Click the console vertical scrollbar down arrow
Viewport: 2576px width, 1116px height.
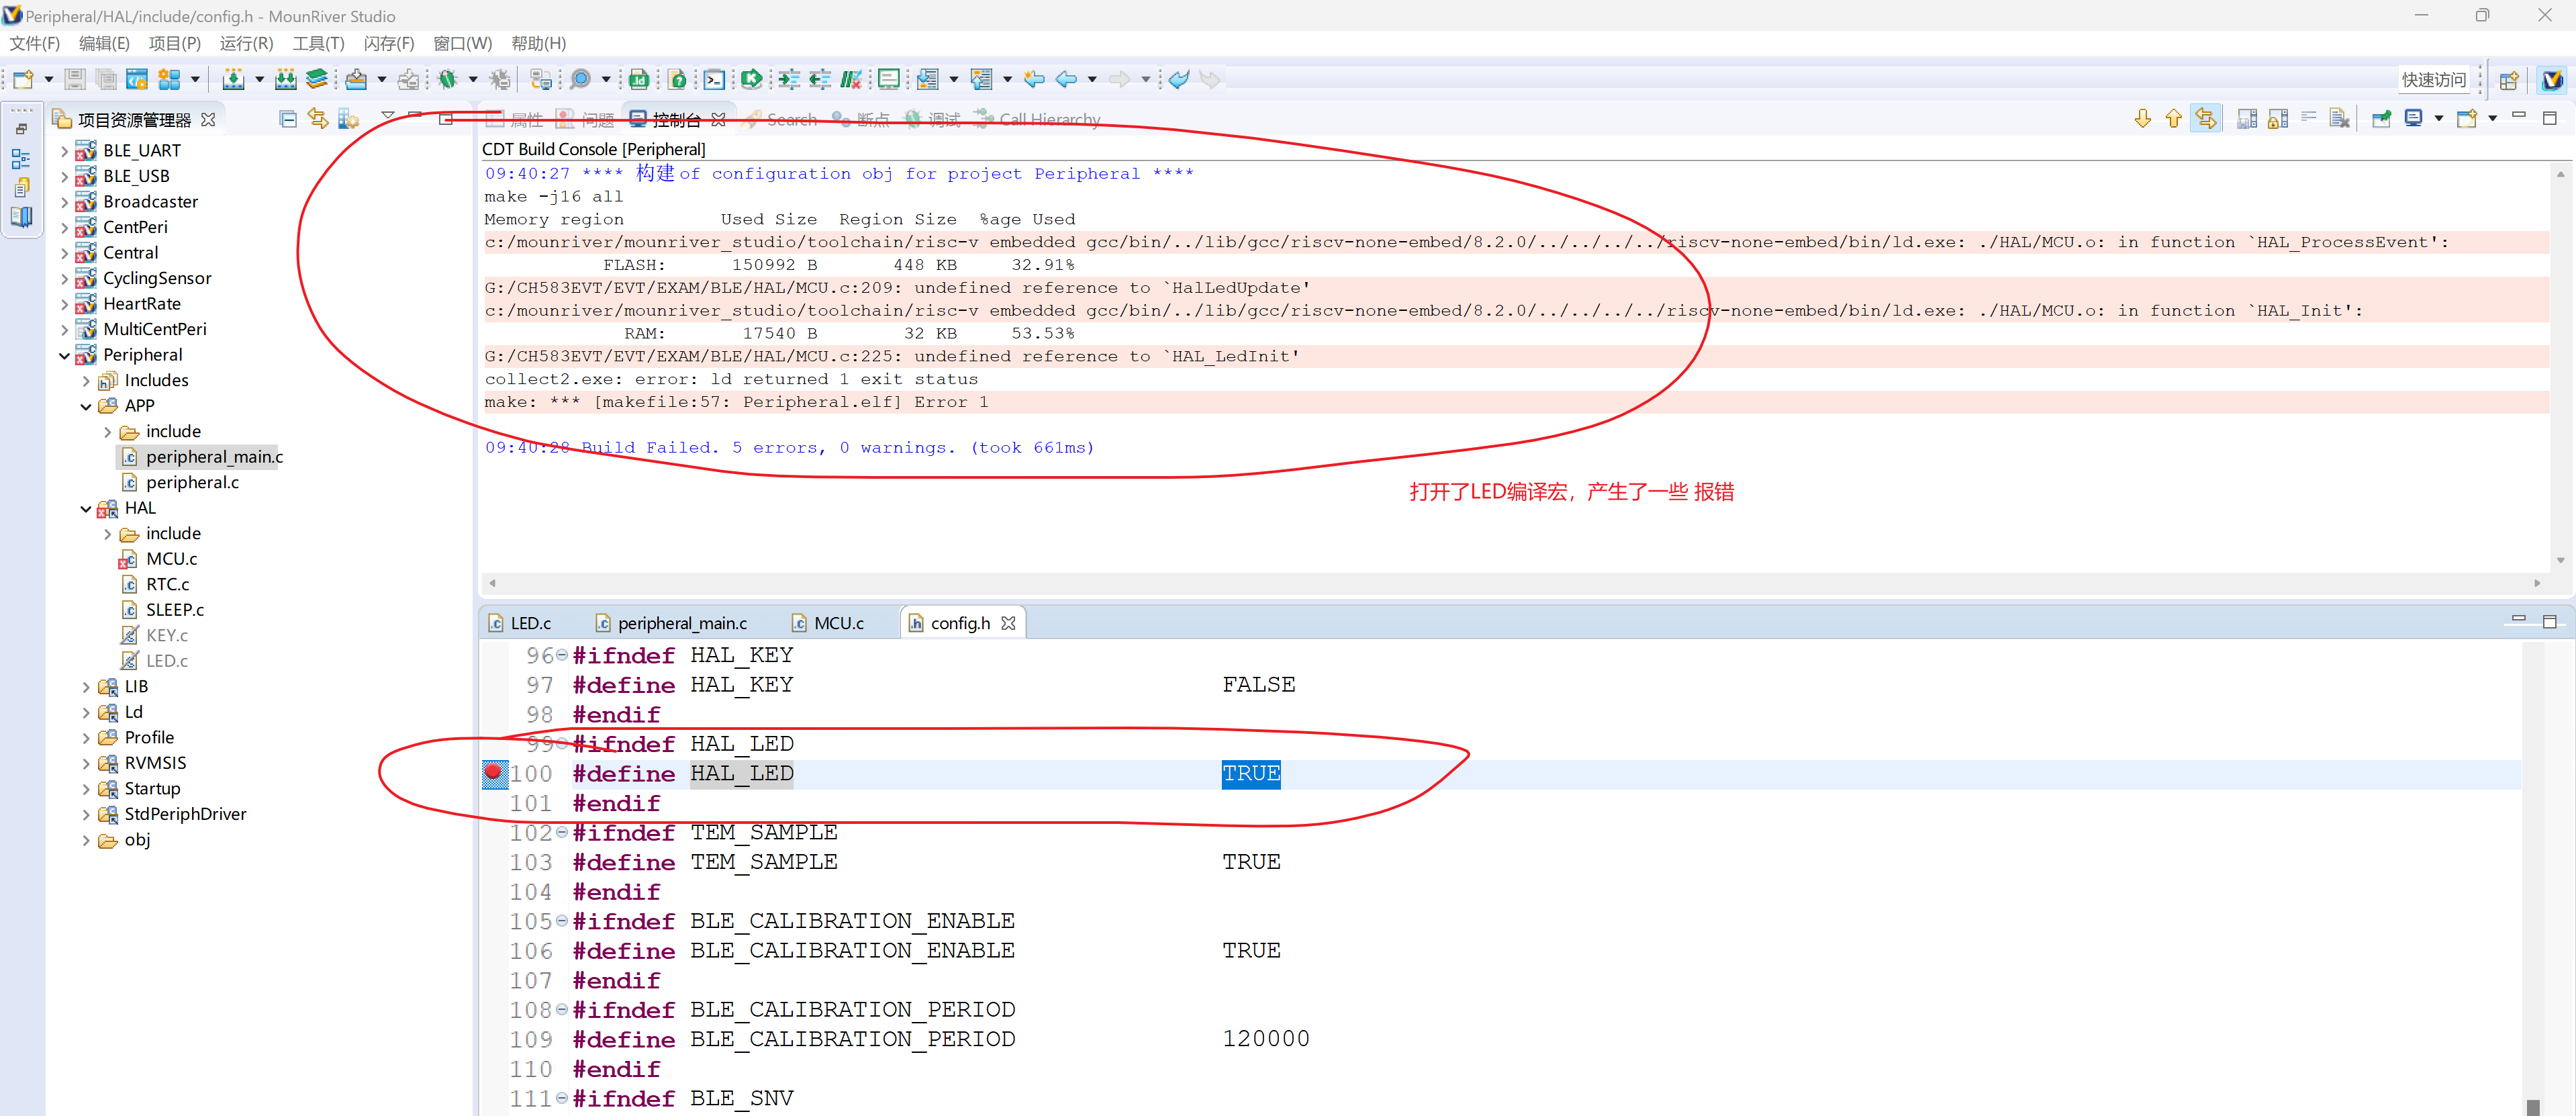click(2560, 560)
